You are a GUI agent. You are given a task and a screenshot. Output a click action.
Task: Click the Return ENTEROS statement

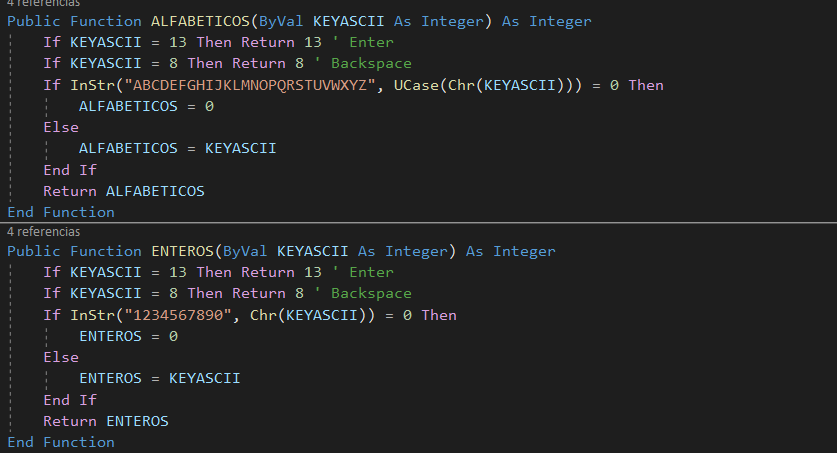coord(105,421)
